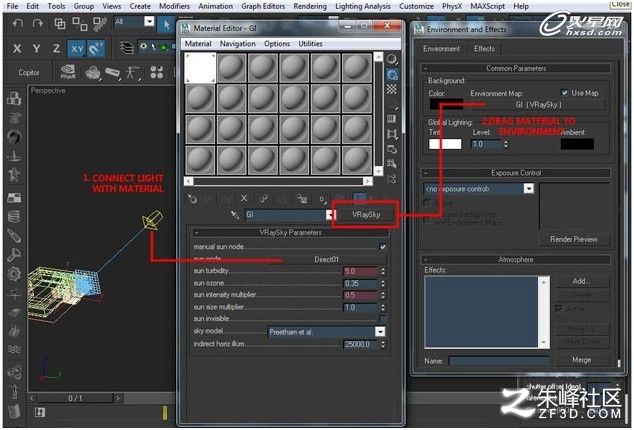Click the Make Preview icon
The width and height of the screenshot is (634, 430).
[392, 134]
